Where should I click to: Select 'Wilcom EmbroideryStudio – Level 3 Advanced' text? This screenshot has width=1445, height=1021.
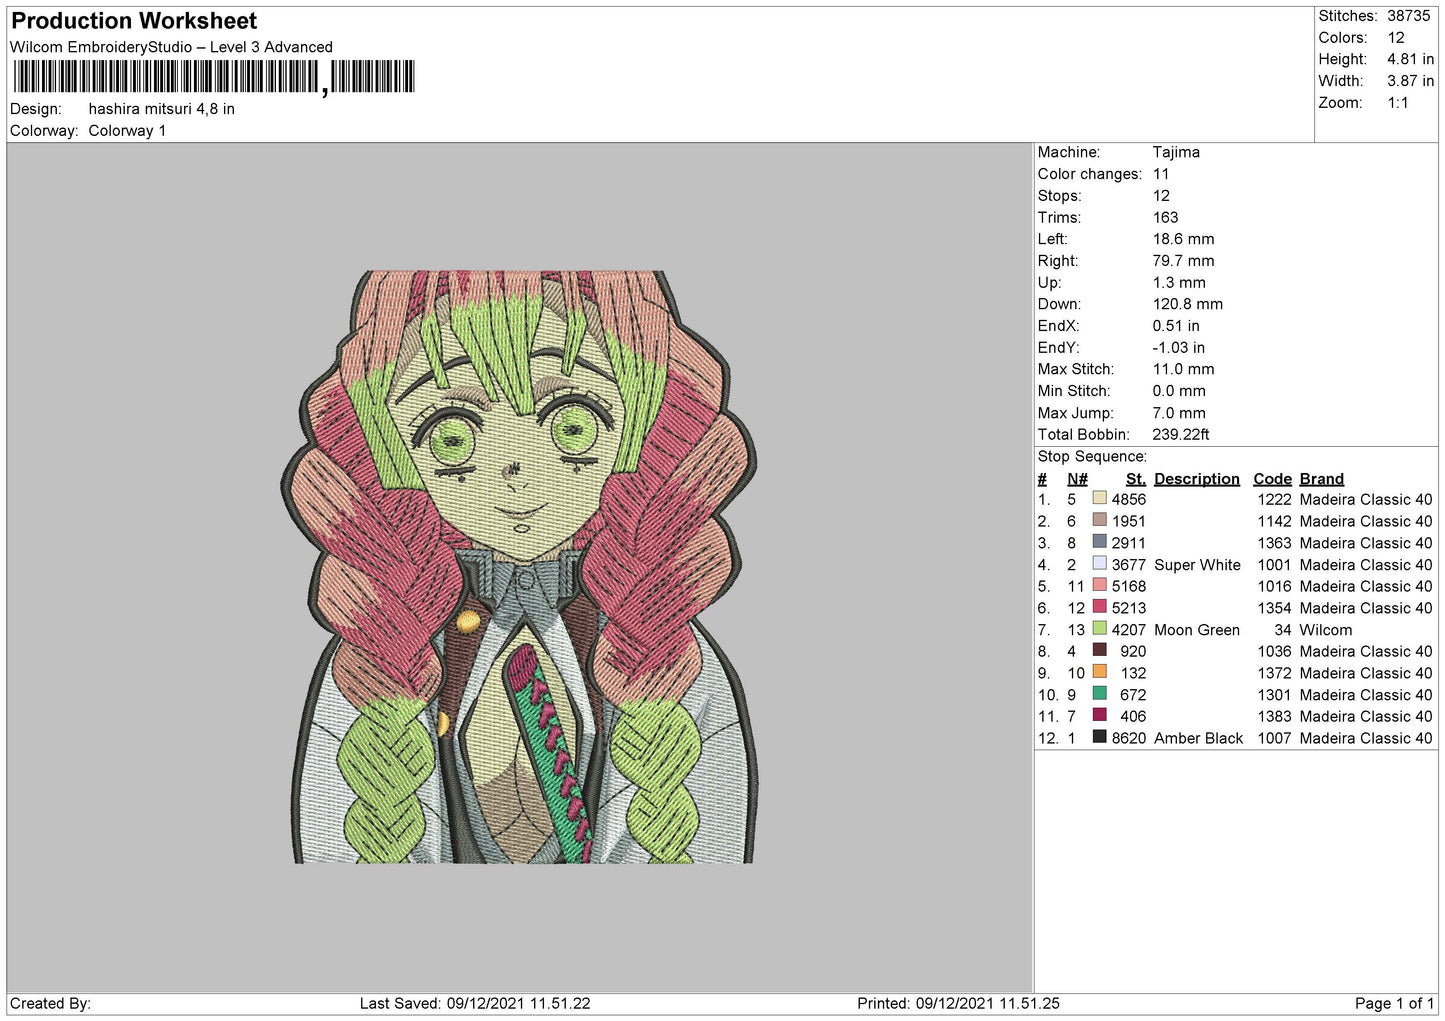[171, 47]
